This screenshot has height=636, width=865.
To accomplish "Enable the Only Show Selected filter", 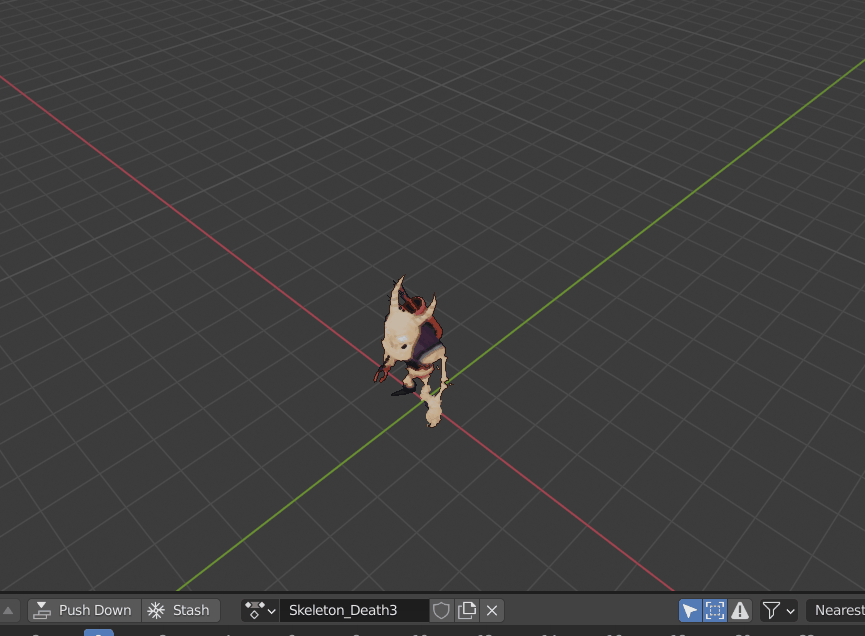I will pos(691,610).
